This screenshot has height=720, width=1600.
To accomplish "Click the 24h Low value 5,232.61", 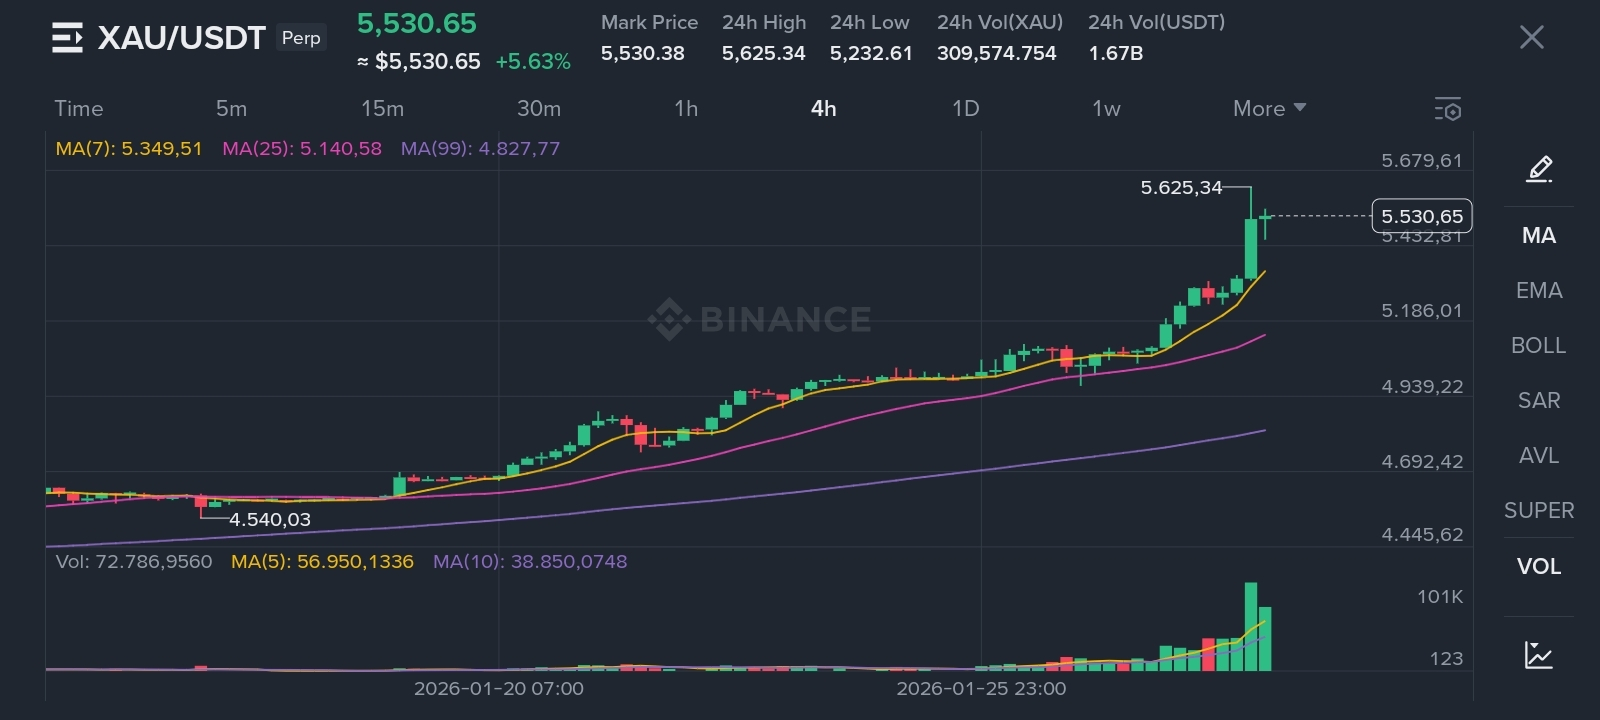I will [871, 53].
